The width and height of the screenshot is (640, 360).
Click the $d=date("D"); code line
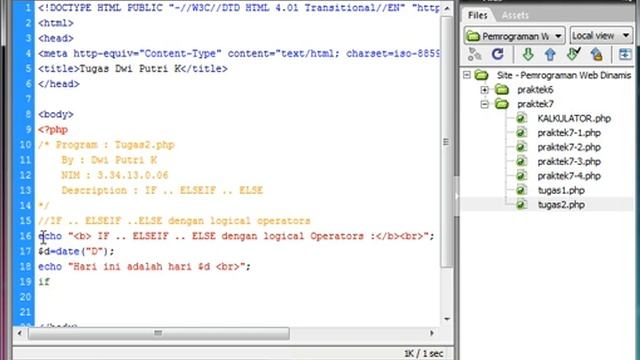coord(76,251)
